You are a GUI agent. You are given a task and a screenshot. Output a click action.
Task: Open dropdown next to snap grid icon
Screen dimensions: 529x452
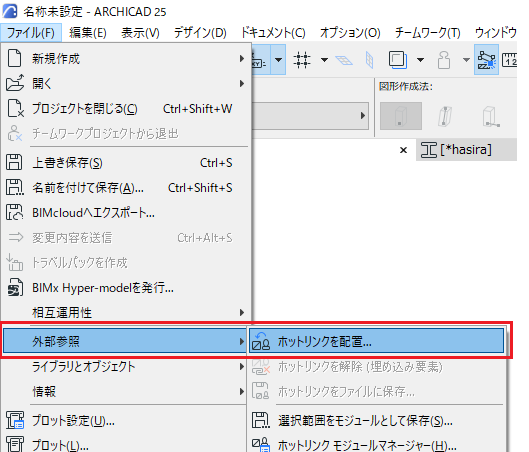point(324,60)
